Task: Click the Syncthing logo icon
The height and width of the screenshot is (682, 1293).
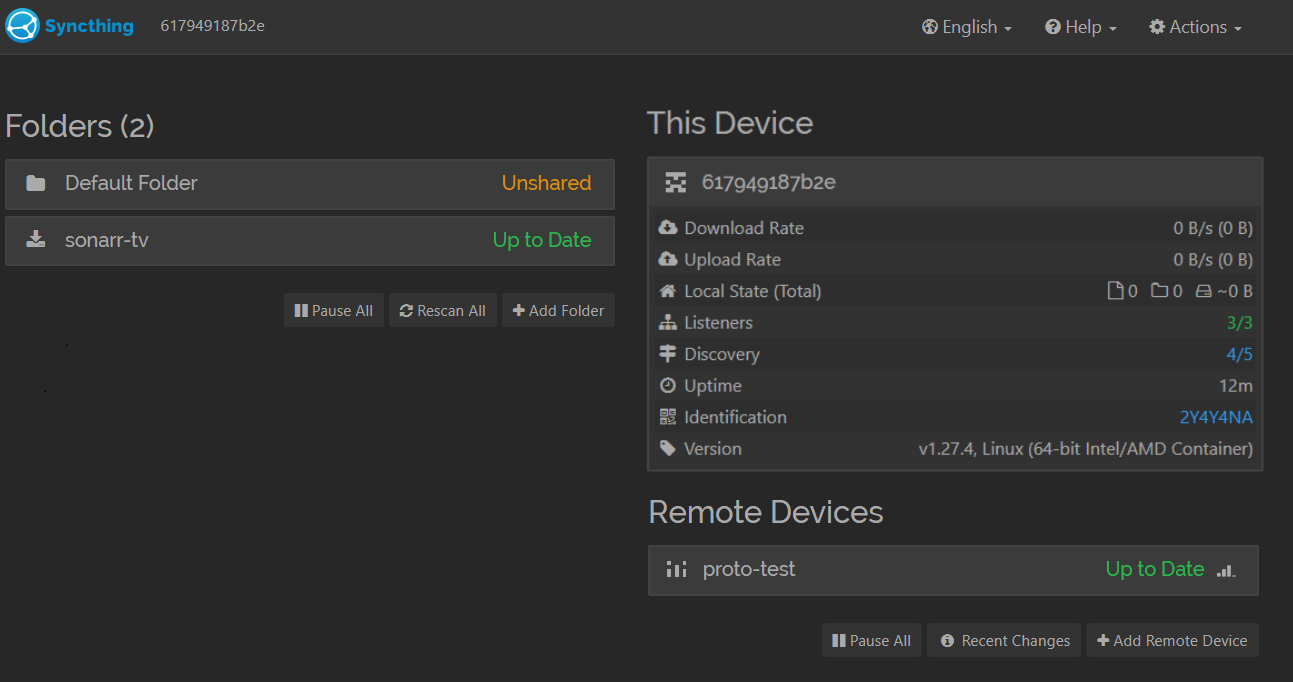Action: (x=22, y=26)
